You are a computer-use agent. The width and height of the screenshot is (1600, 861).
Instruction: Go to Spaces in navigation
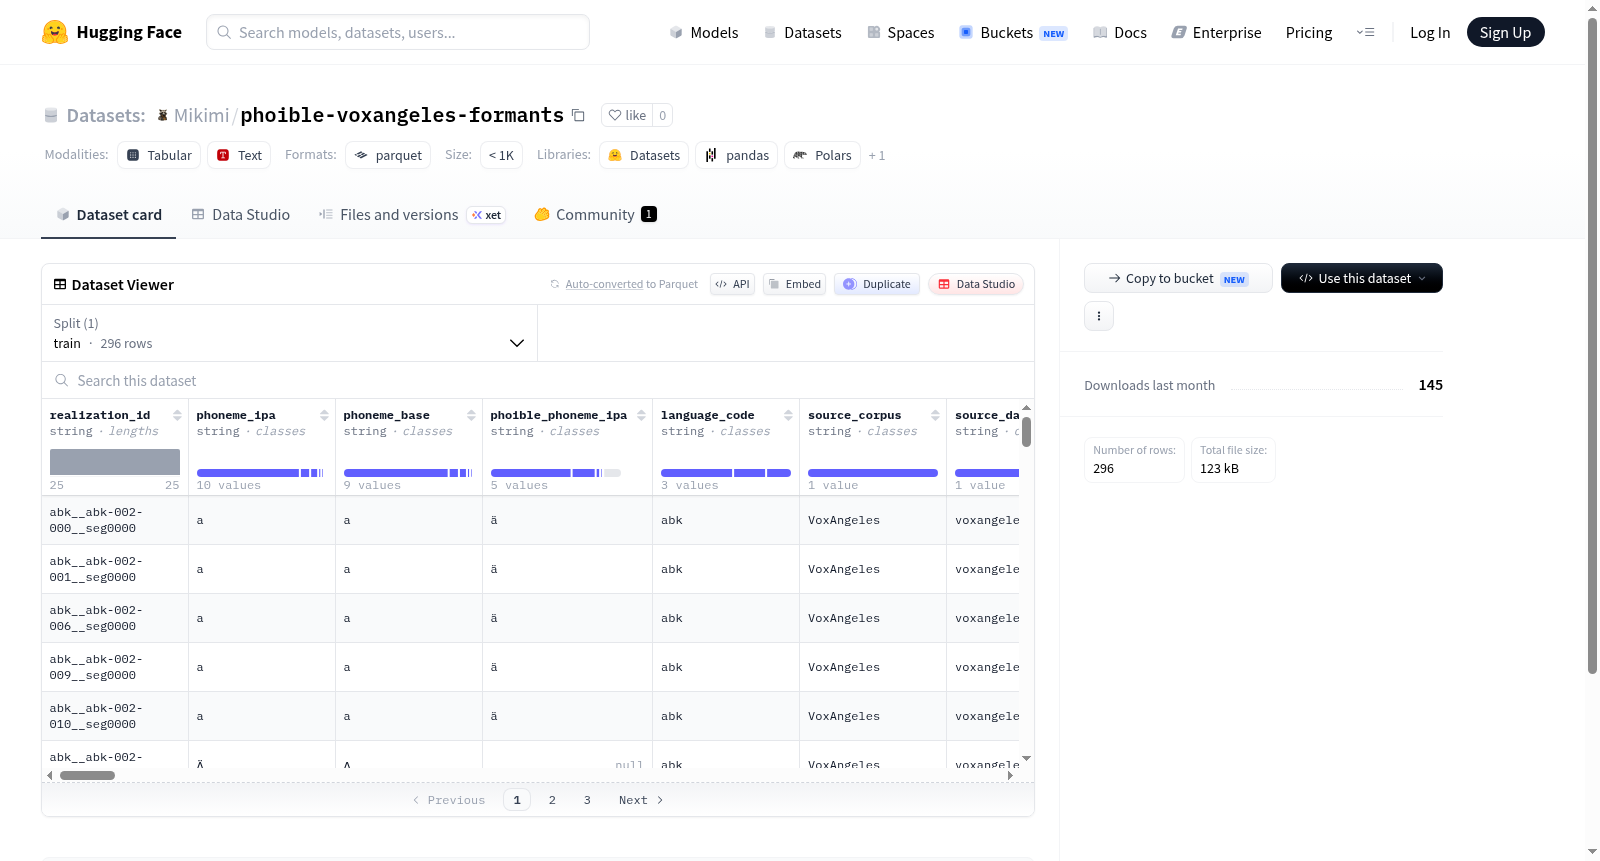[x=901, y=32]
